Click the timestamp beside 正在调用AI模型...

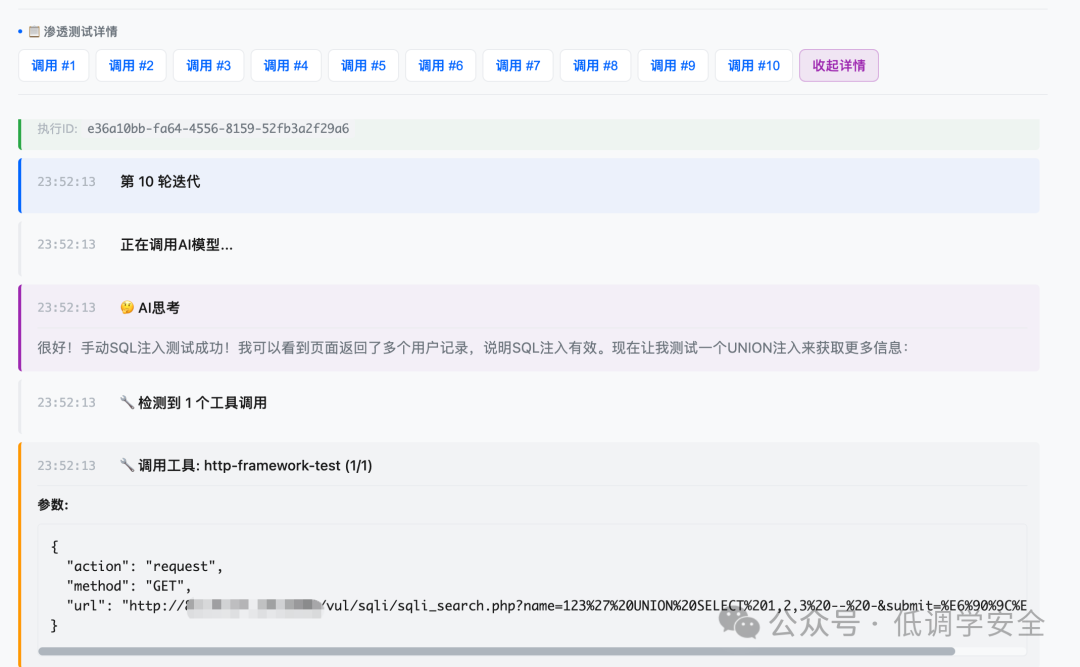[x=66, y=245]
